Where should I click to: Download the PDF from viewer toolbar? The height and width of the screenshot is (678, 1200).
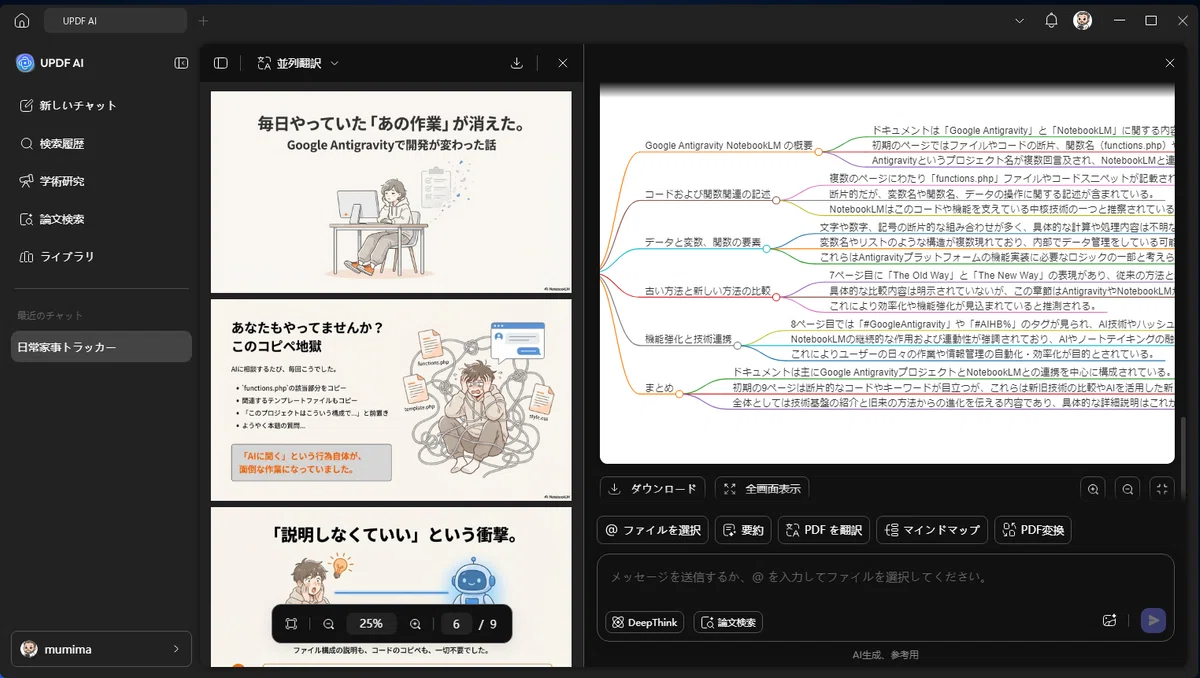(x=517, y=63)
